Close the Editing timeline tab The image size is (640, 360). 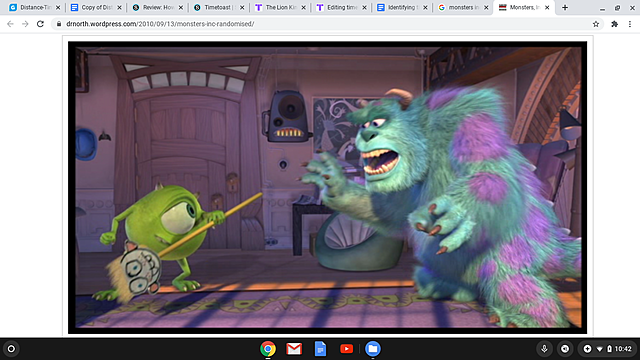(x=364, y=7)
